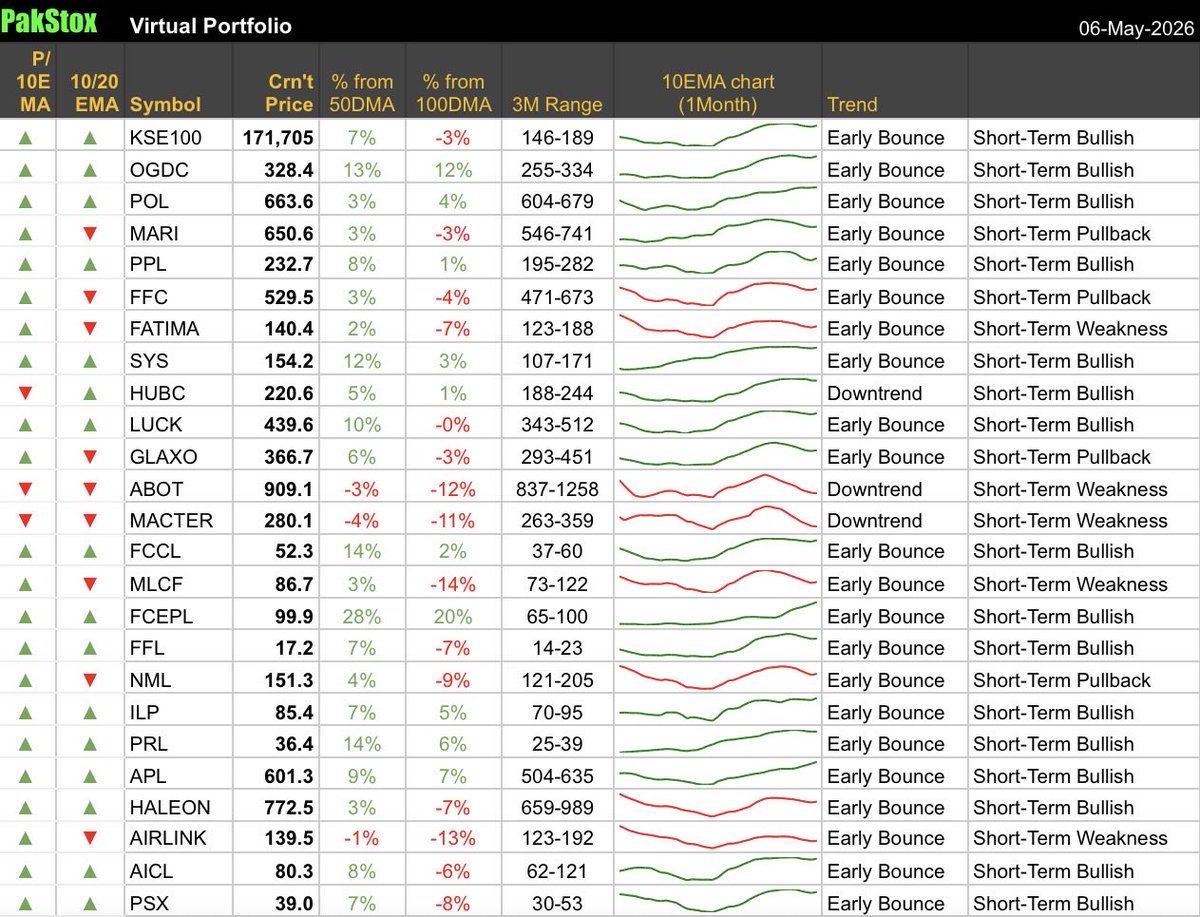The height and width of the screenshot is (917, 1200).
Task: Open the ABOT red sparkline chart
Action: pyautogui.click(x=718, y=488)
